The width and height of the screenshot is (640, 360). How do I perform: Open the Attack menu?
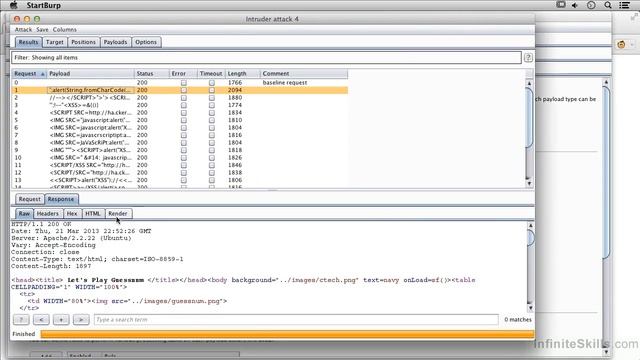tap(23, 30)
